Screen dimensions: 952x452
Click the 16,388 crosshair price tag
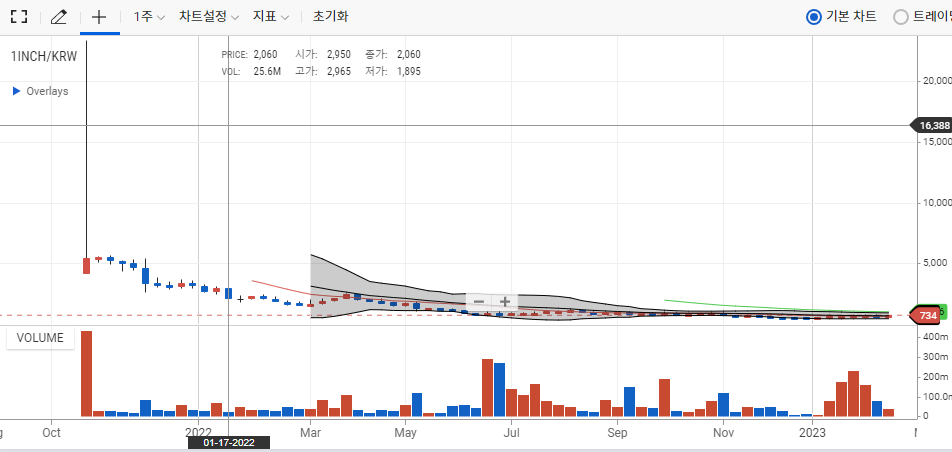click(932, 126)
